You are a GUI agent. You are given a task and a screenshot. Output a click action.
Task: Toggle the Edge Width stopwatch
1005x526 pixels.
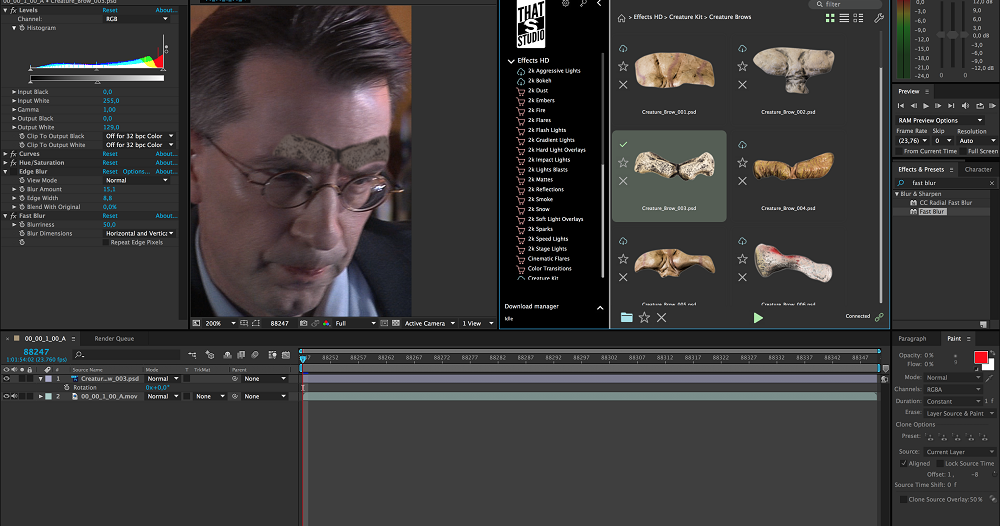coord(22,198)
